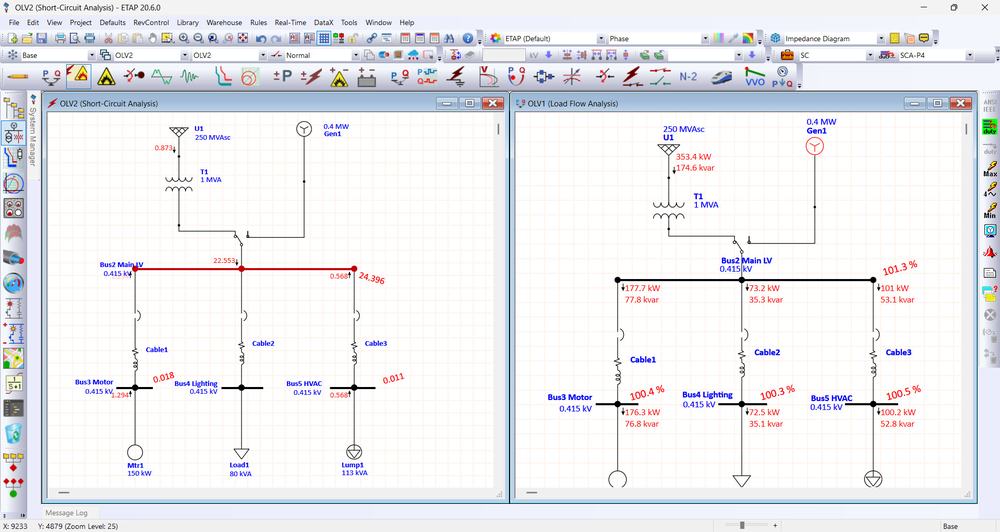Open the Tools menu
Viewport: 1000px width, 532px height.
(349, 22)
